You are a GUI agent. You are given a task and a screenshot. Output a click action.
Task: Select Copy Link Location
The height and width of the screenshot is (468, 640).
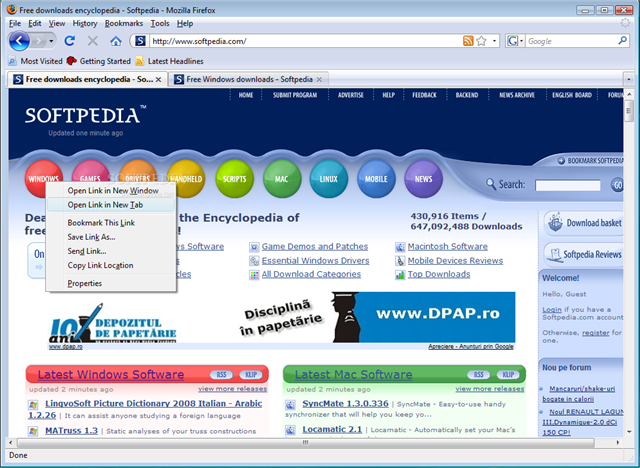111,265
